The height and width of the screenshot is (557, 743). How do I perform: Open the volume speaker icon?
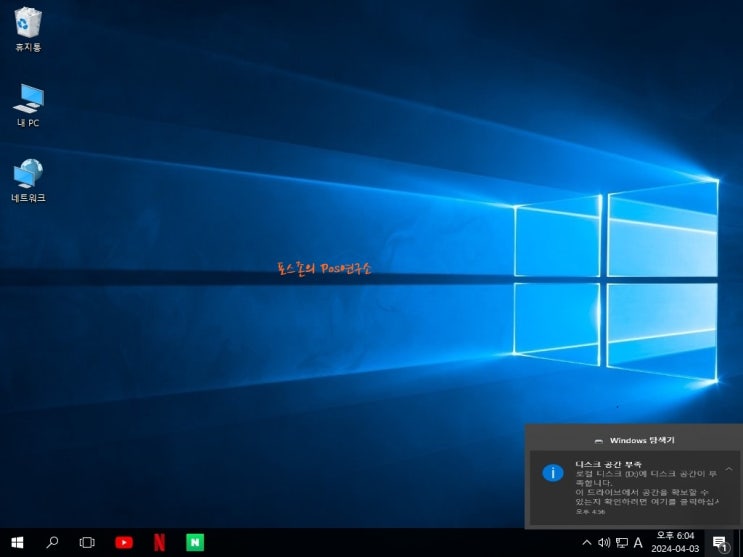pos(604,542)
